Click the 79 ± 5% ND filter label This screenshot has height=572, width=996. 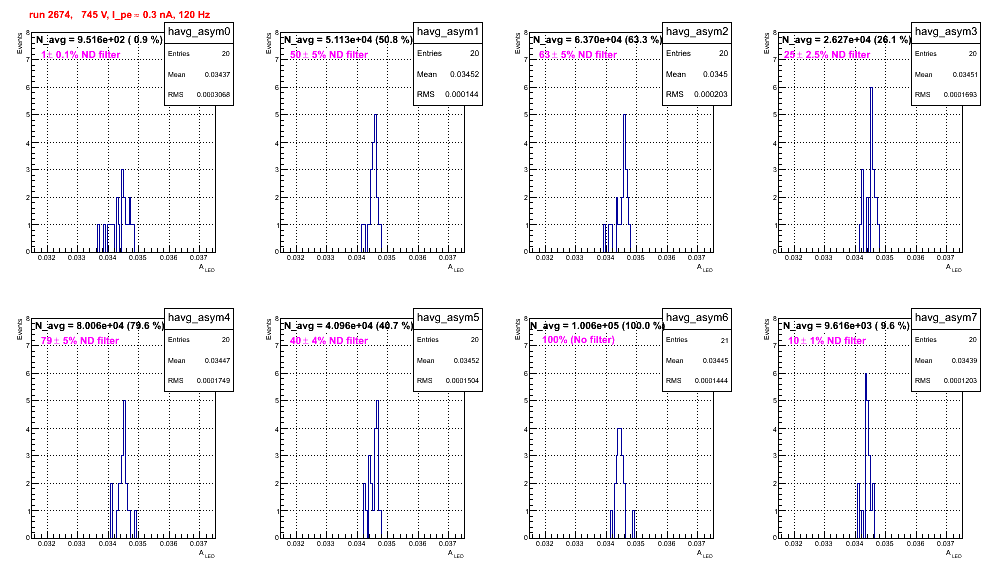[x=80, y=341]
